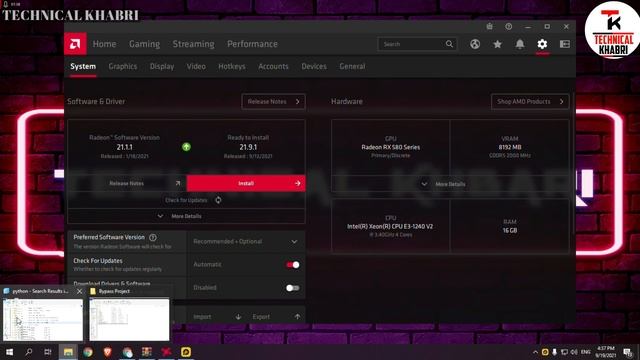The width and height of the screenshot is (640, 360).
Task: Click the taskbar clock
Action: click(x=605, y=352)
